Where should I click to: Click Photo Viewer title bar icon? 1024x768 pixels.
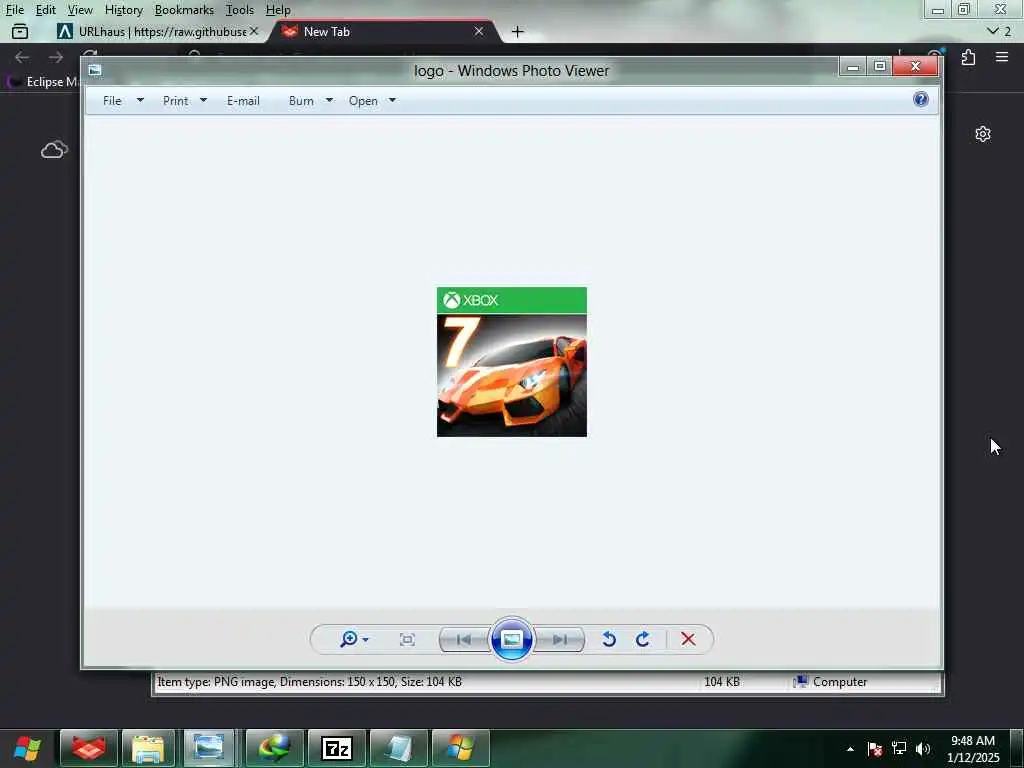pos(95,70)
